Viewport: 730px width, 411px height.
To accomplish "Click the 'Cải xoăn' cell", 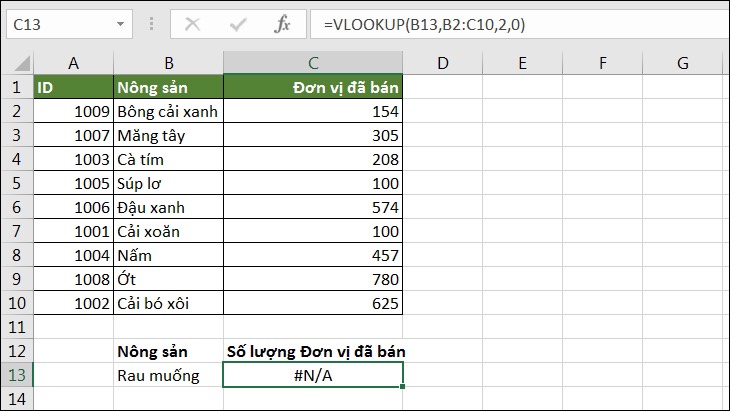I will point(169,231).
